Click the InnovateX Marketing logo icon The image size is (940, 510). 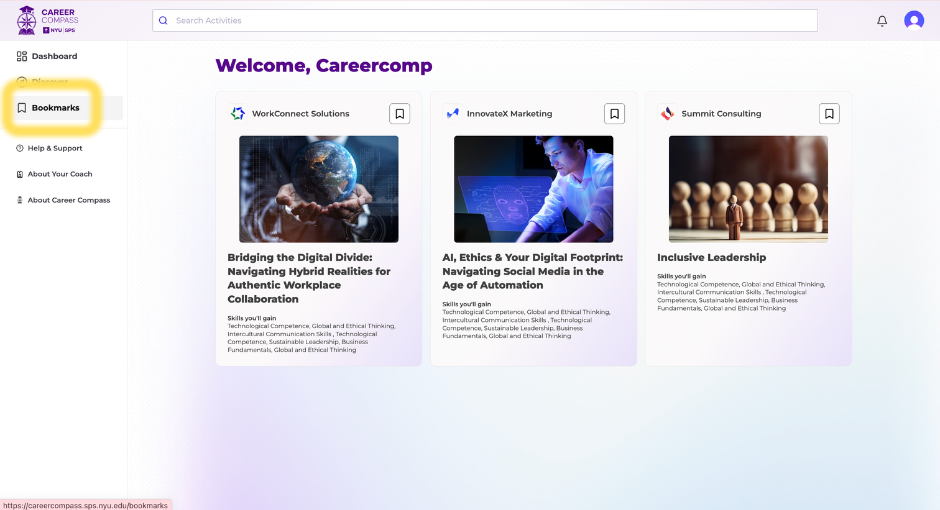coord(453,114)
